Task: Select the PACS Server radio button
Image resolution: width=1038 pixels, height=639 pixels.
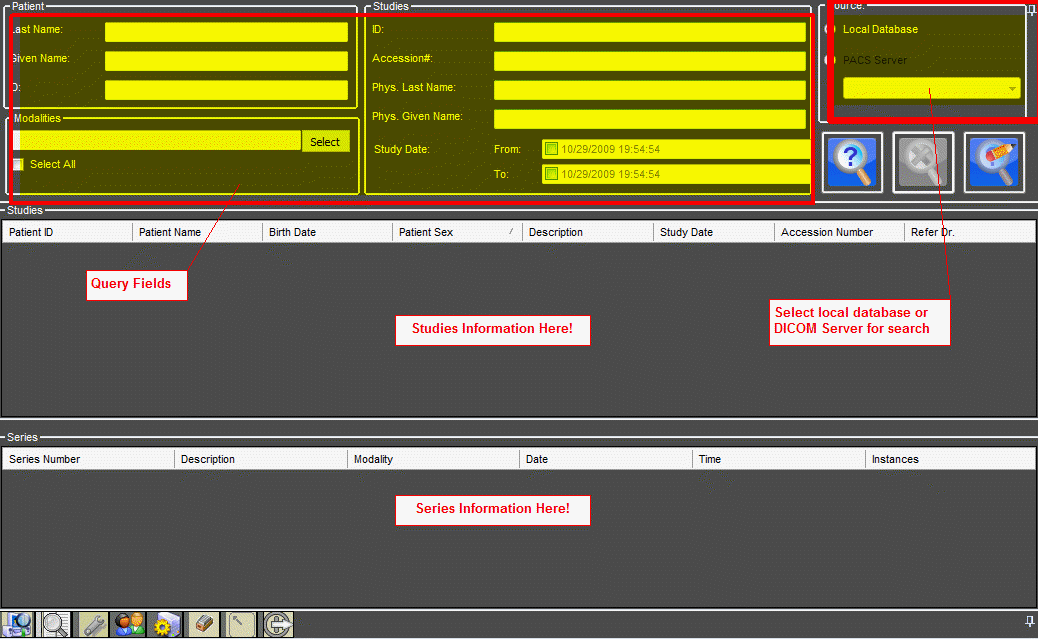Action: pyautogui.click(x=830, y=61)
